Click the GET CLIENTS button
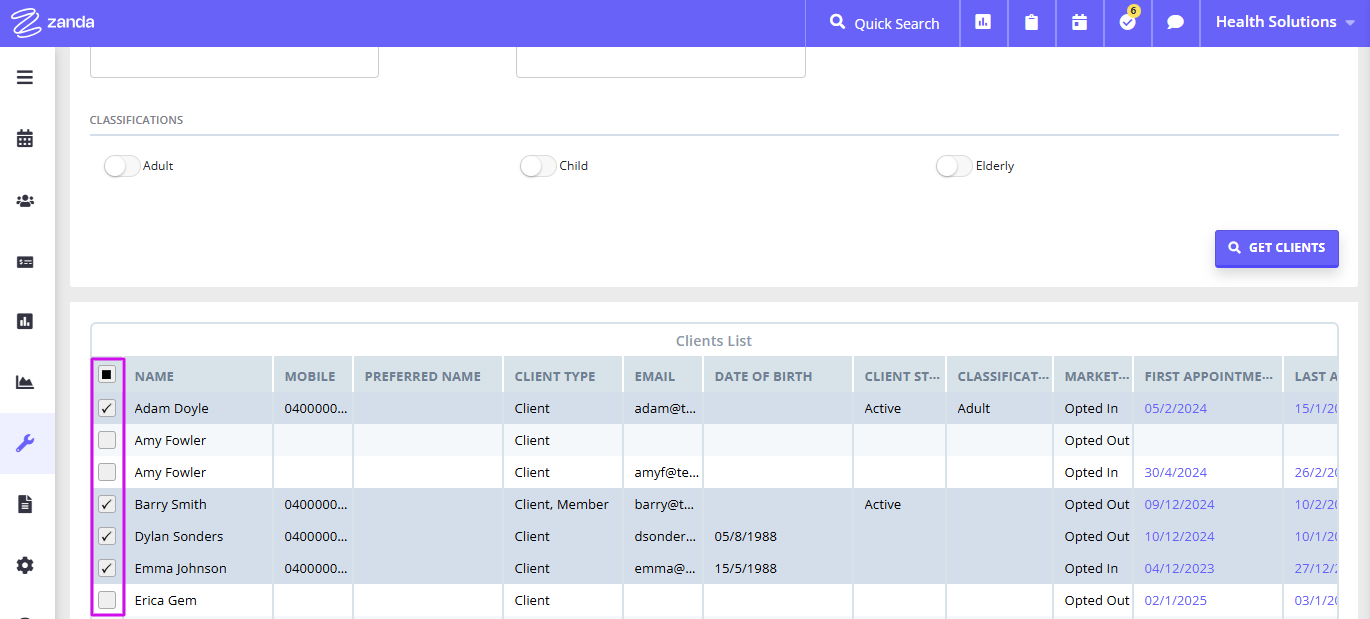The image size is (1370, 619). (x=1277, y=248)
